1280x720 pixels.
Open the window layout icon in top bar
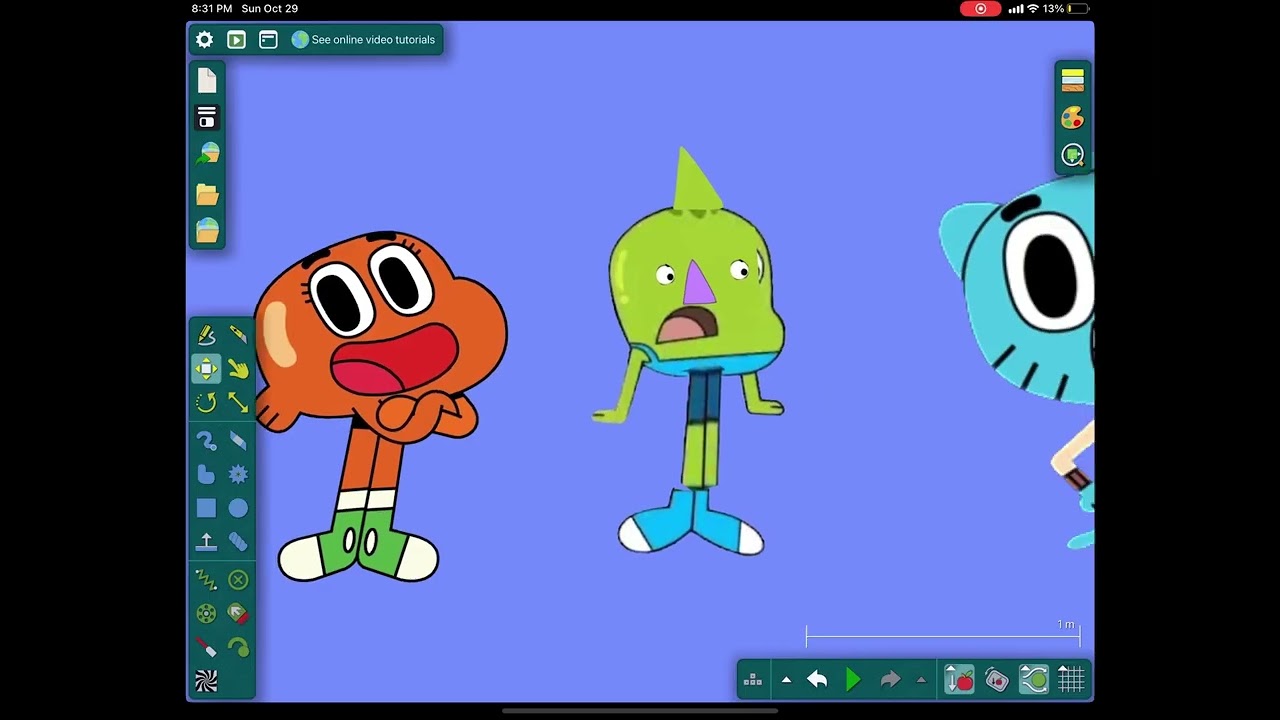[x=268, y=40]
